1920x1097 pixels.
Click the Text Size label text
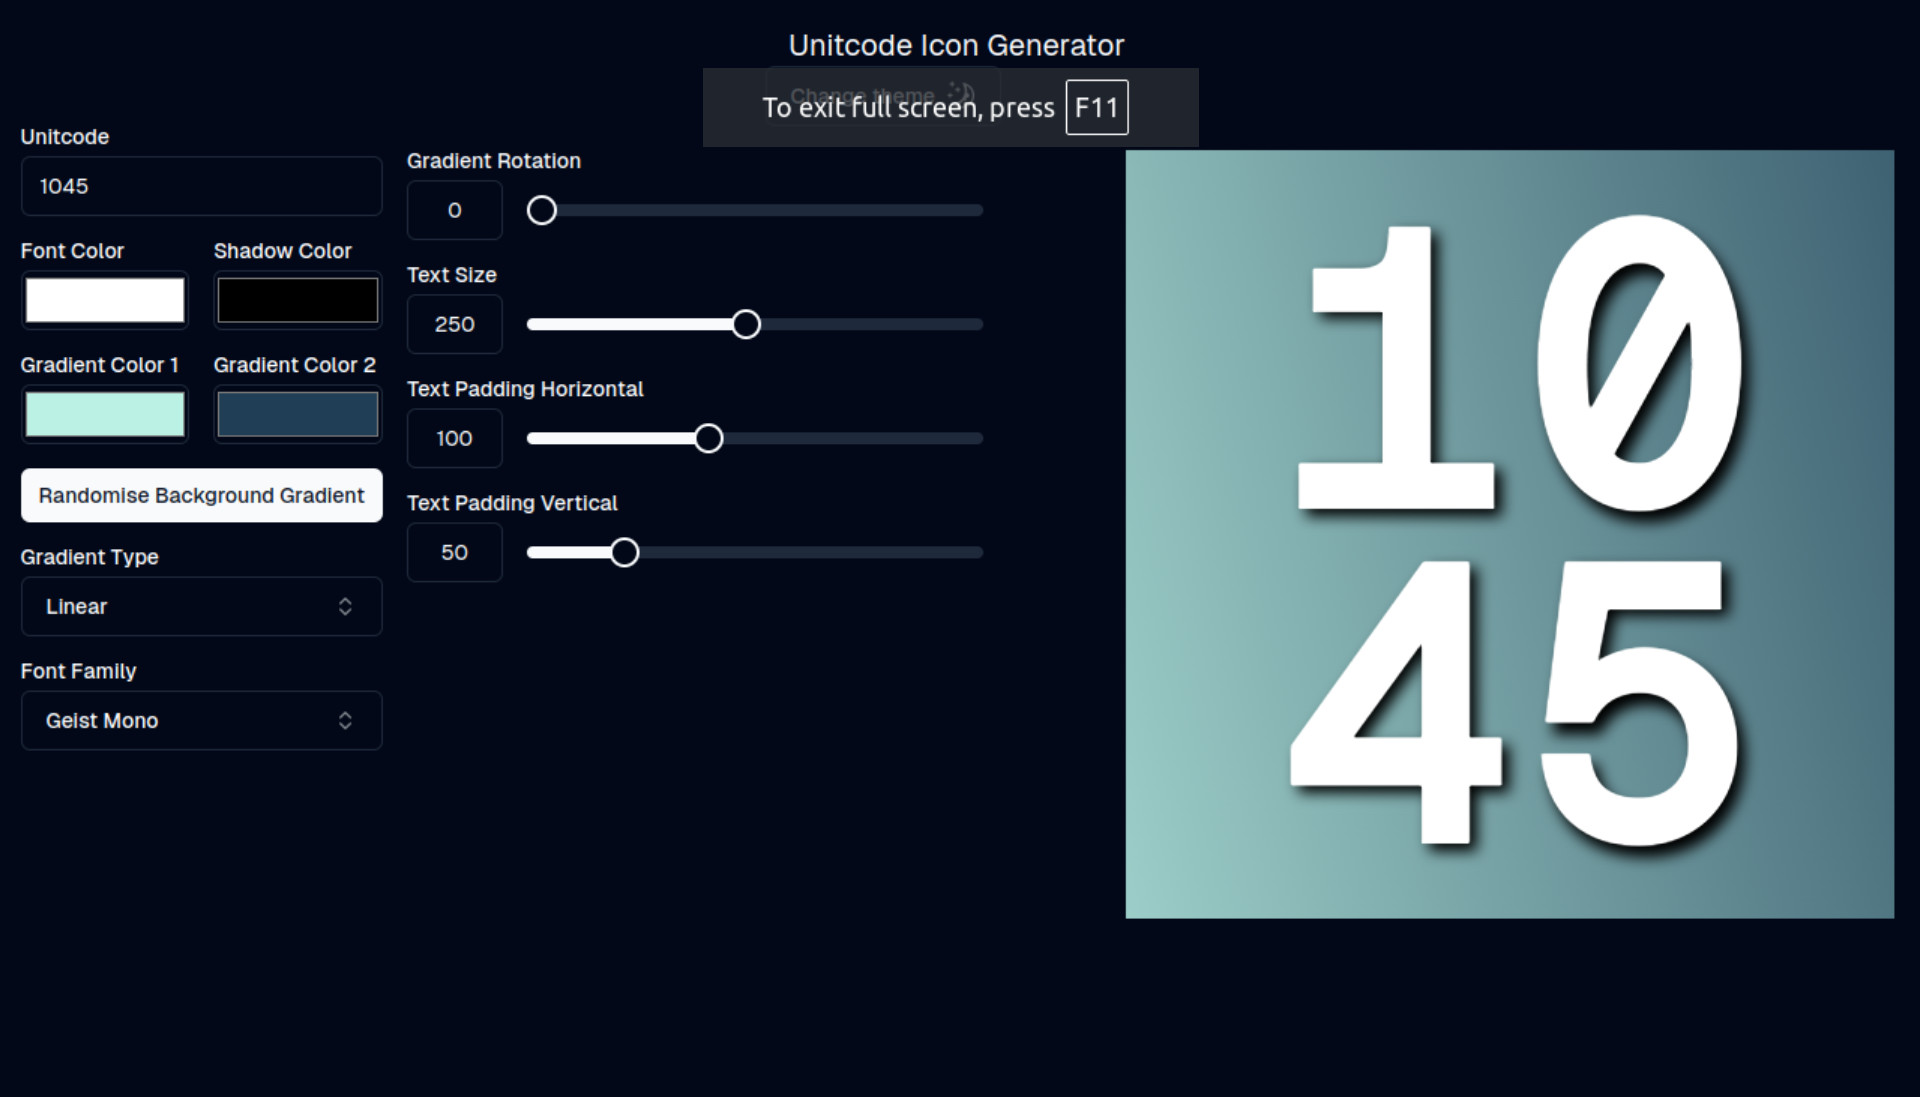(452, 275)
